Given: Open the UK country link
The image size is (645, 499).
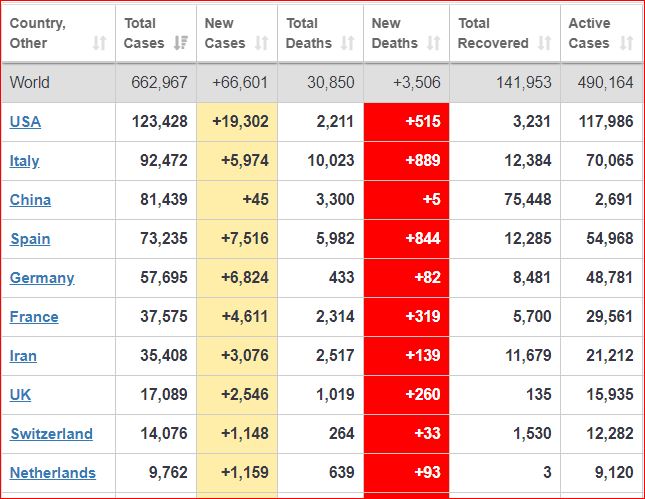Looking at the screenshot, I should [x=20, y=395].
